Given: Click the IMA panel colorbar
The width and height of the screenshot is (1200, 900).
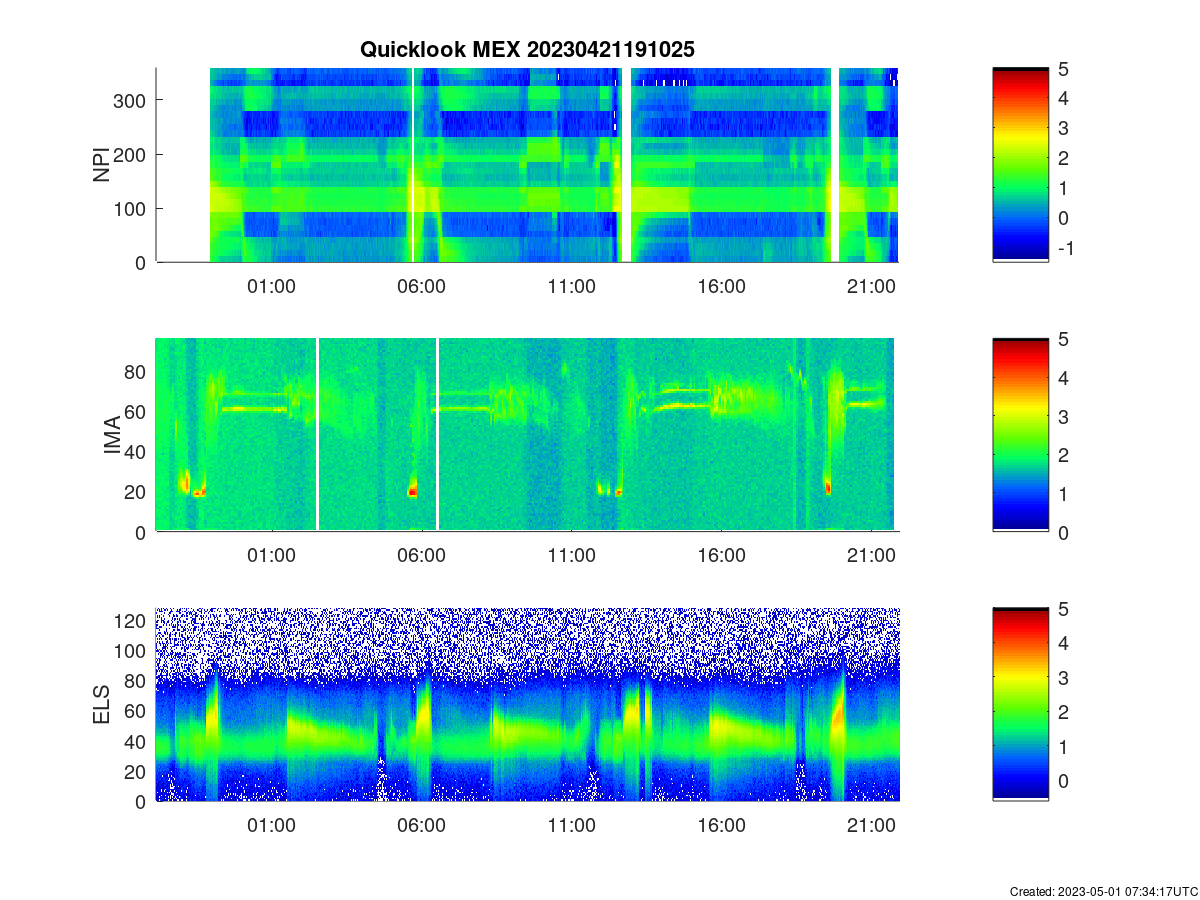Looking at the screenshot, I should pos(1020,435).
